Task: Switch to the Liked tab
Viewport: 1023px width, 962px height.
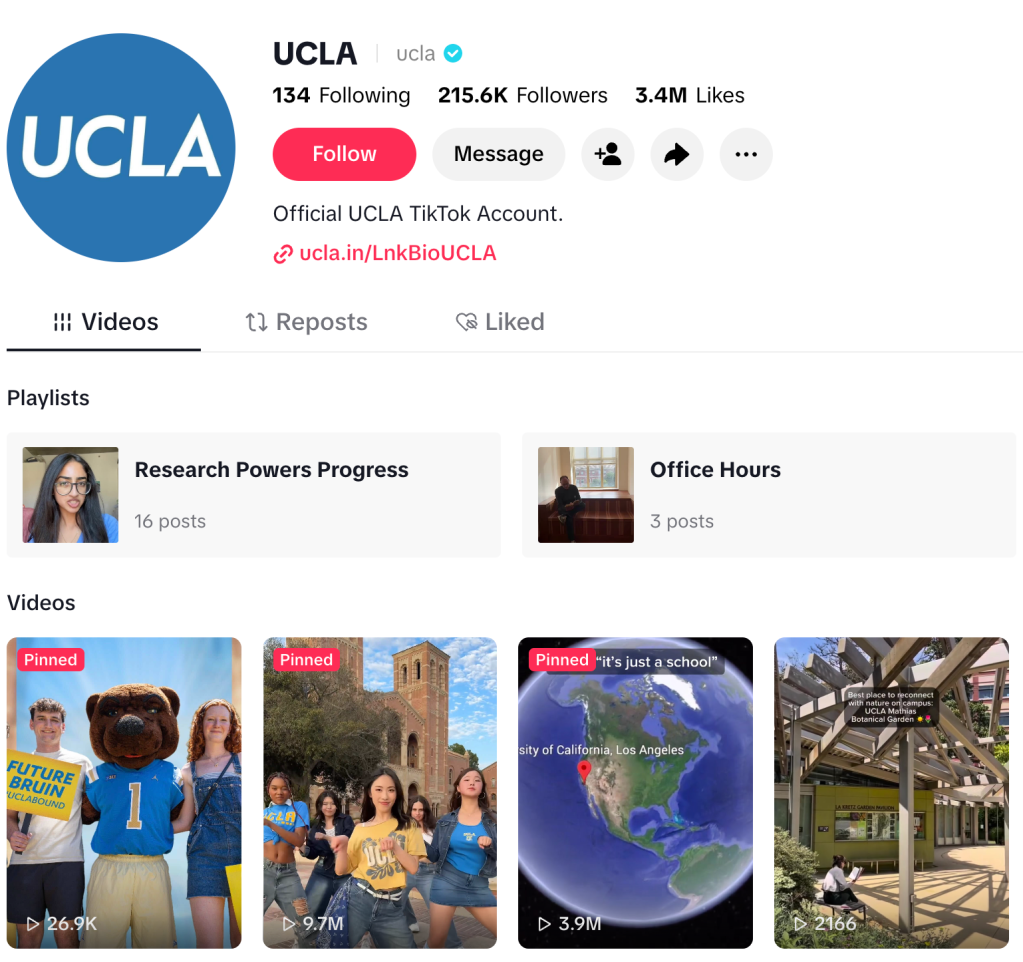Action: tap(500, 322)
